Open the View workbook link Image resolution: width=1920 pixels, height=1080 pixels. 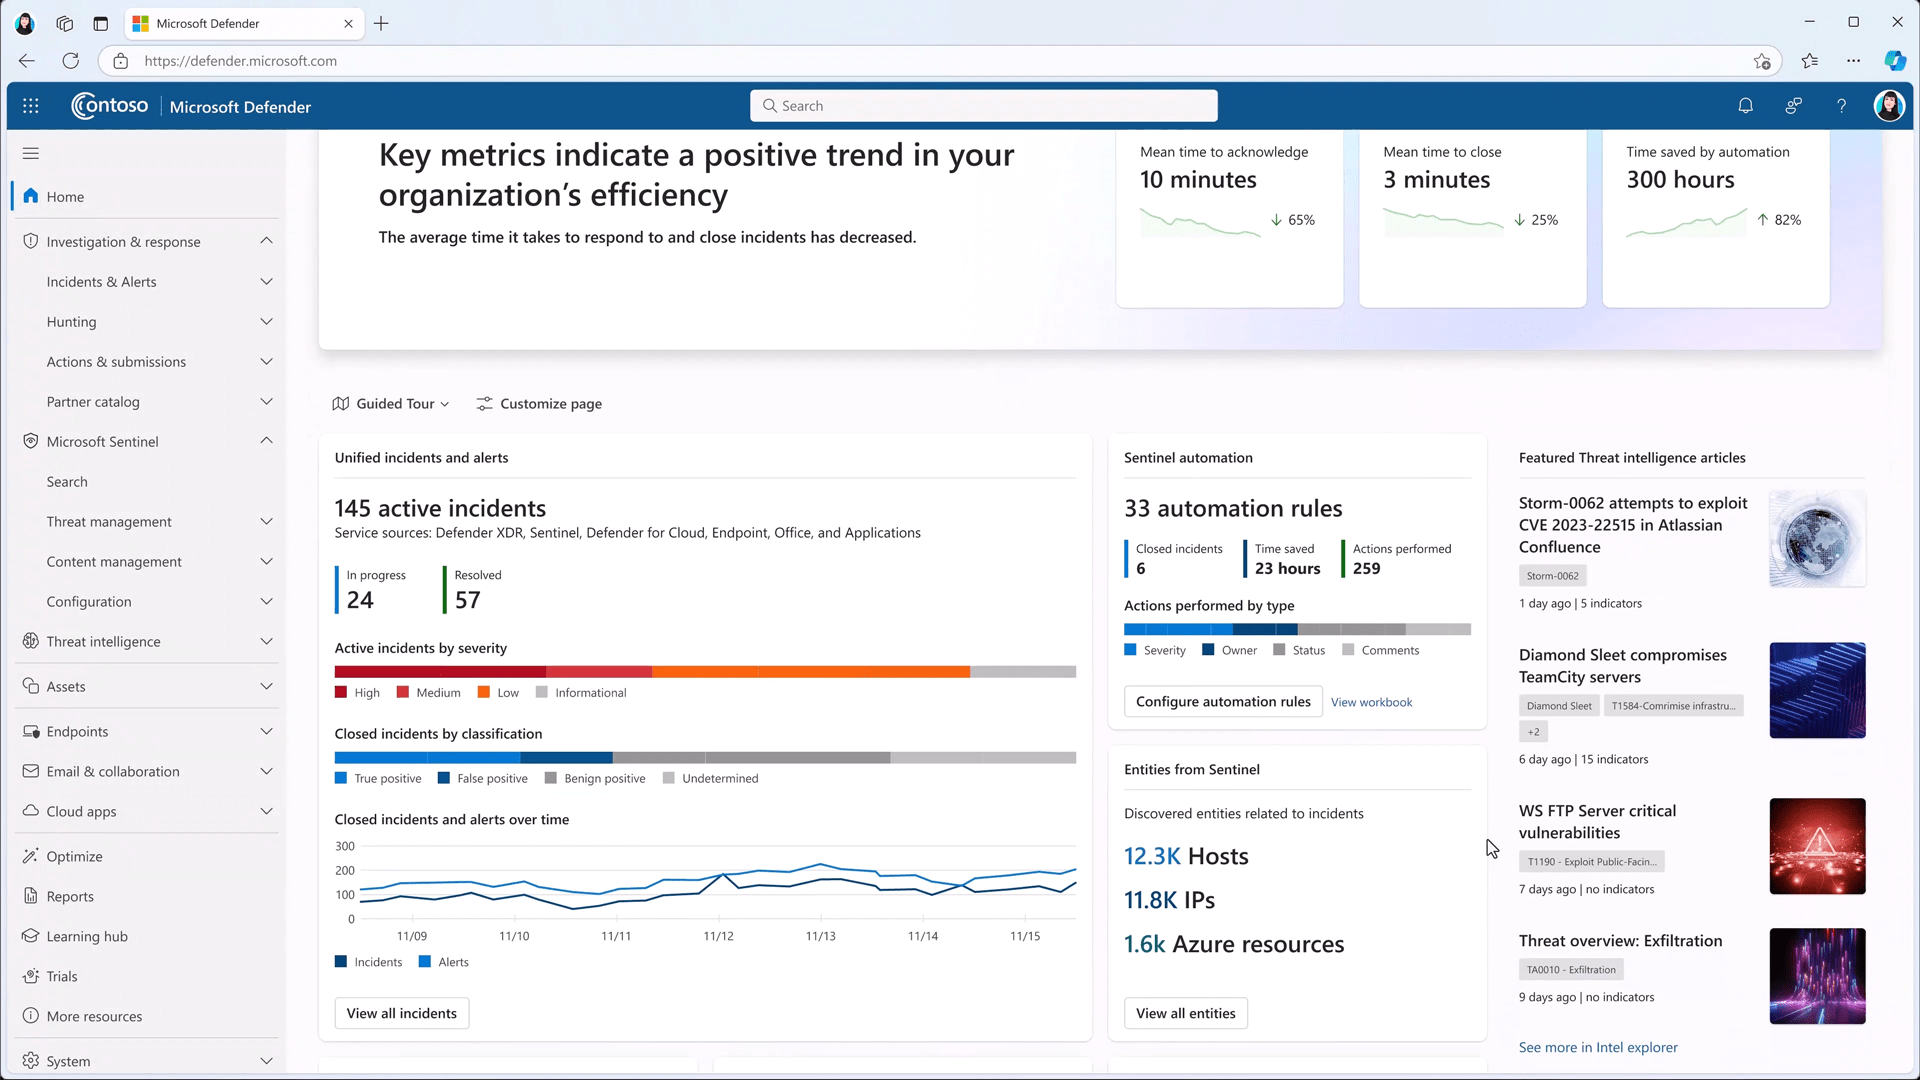tap(1371, 702)
